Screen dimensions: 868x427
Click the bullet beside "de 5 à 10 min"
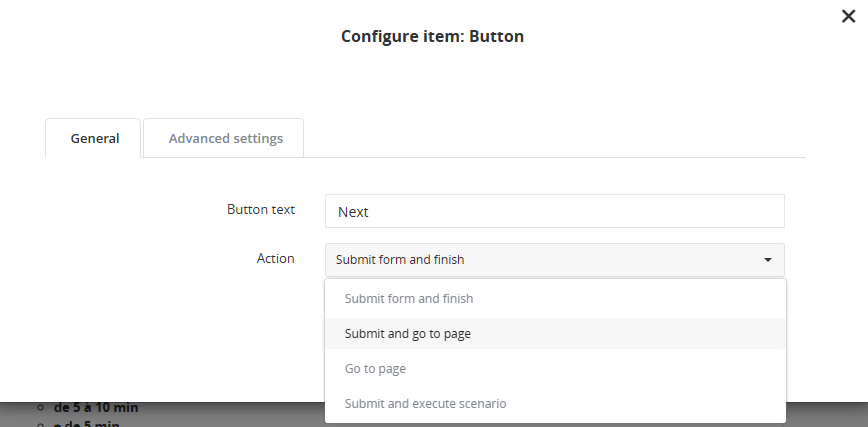coord(41,408)
